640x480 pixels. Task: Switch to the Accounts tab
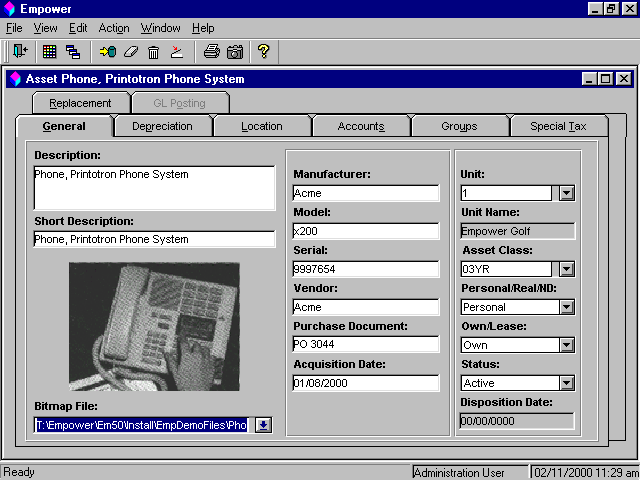pos(361,126)
